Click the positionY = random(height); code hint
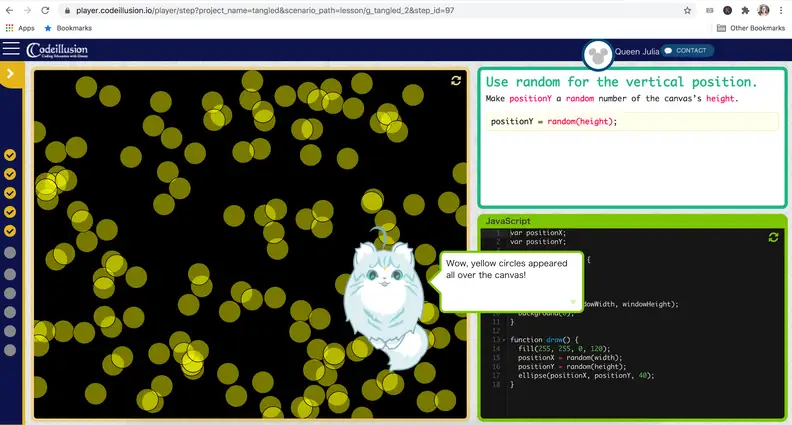Viewport: 792px width, 425px height. pos(632,121)
